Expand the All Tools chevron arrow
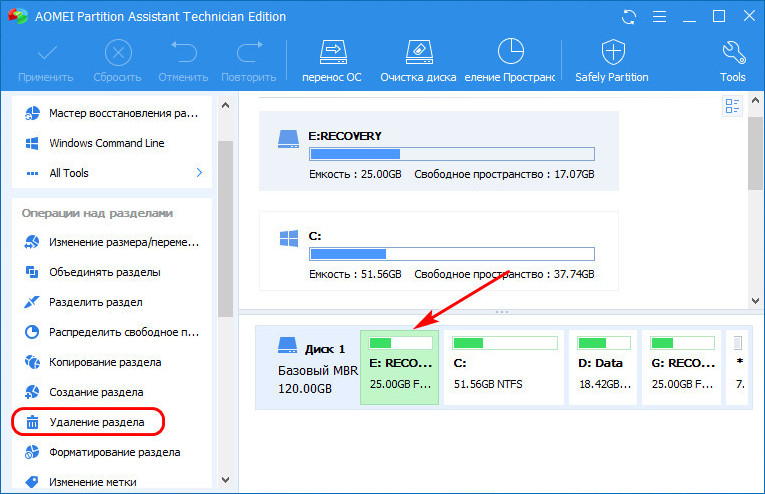The width and height of the screenshot is (765, 494). (x=199, y=173)
